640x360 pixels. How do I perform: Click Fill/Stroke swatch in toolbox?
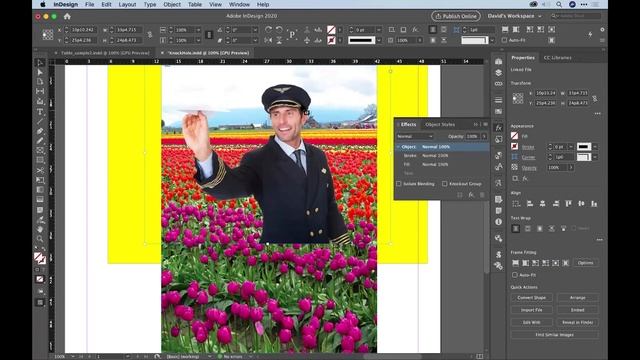click(40, 258)
